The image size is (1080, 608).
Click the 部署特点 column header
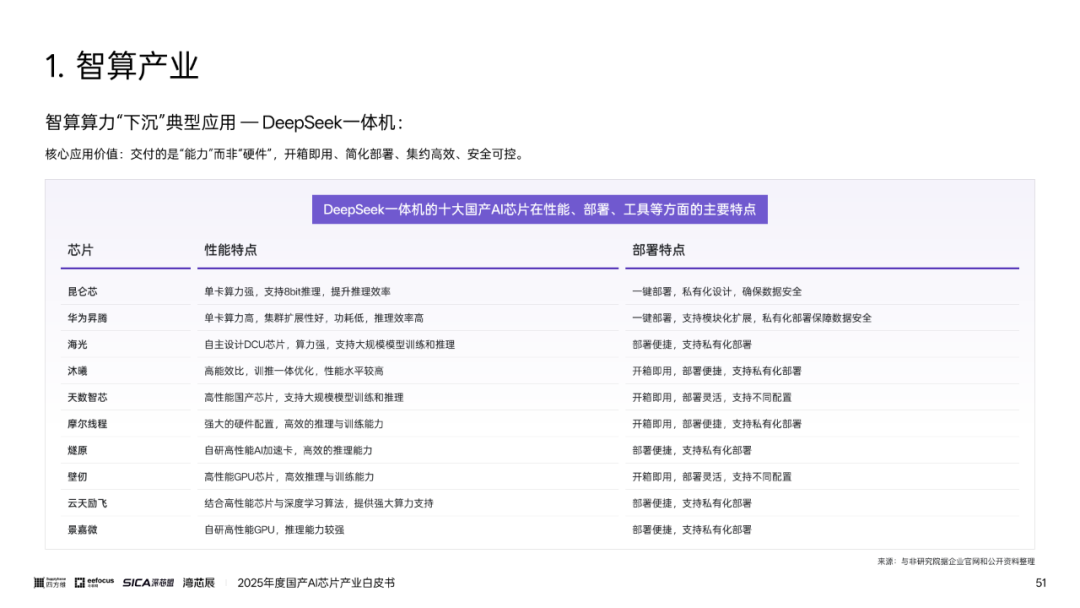tap(658, 250)
